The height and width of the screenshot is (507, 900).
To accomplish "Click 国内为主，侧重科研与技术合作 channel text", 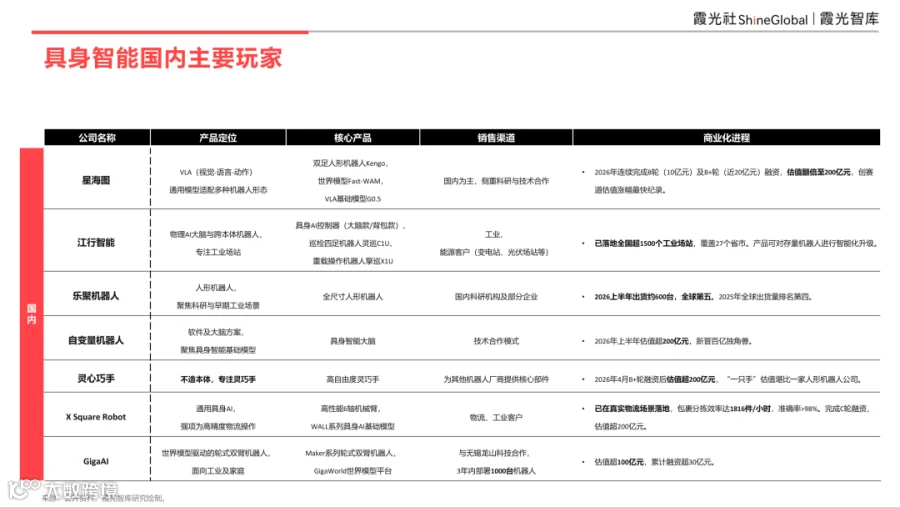I will pyautogui.click(x=496, y=181).
